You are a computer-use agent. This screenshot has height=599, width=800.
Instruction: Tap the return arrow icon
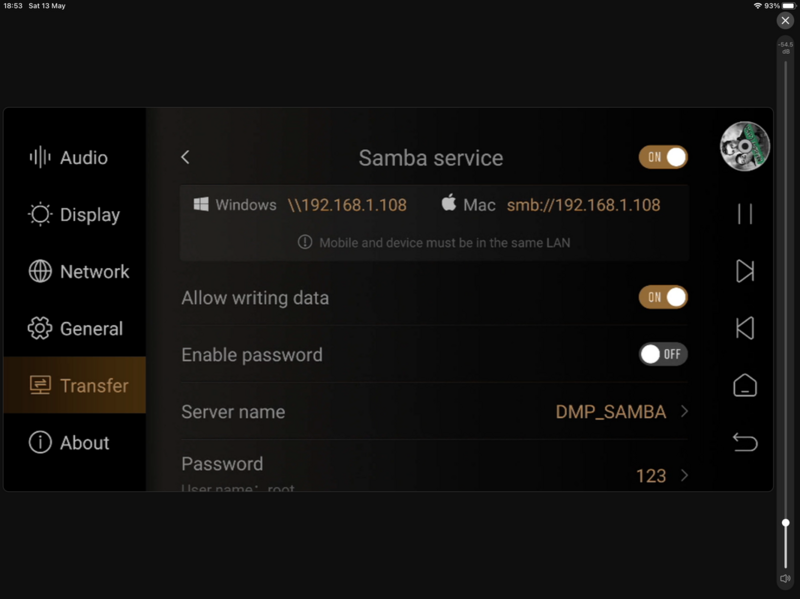pyautogui.click(x=745, y=442)
